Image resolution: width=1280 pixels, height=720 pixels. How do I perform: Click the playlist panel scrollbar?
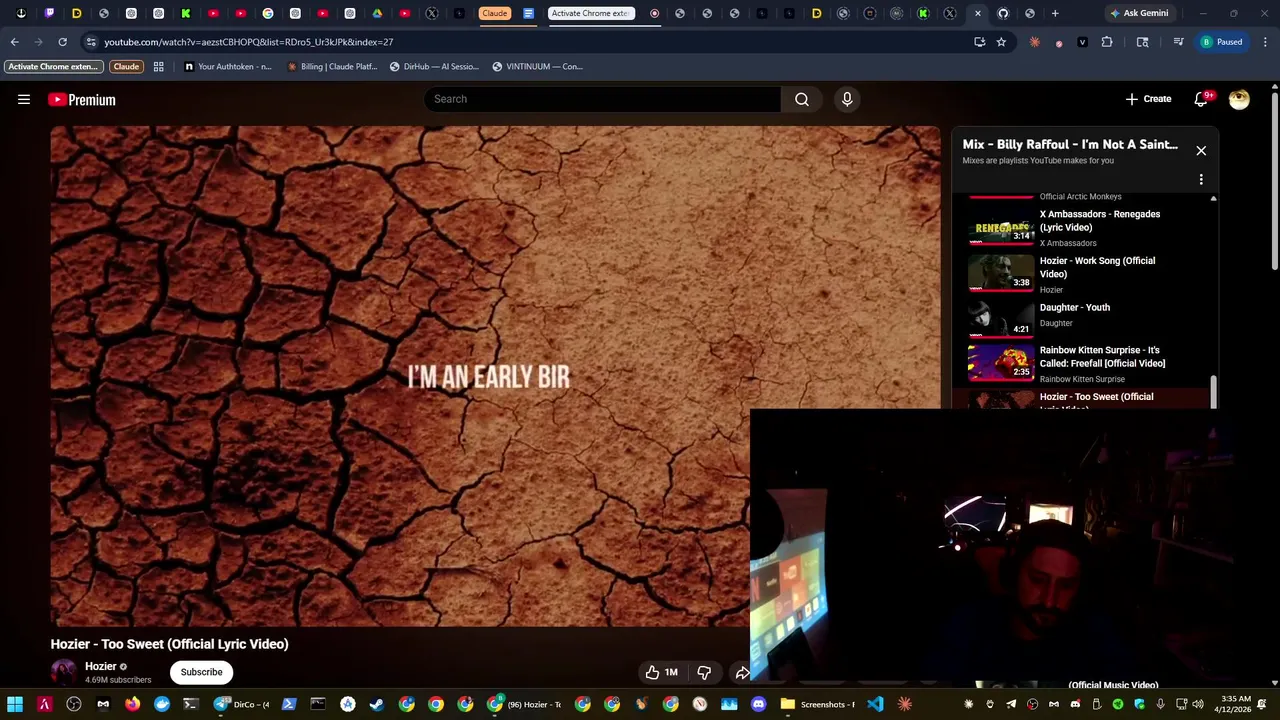[x=1214, y=392]
